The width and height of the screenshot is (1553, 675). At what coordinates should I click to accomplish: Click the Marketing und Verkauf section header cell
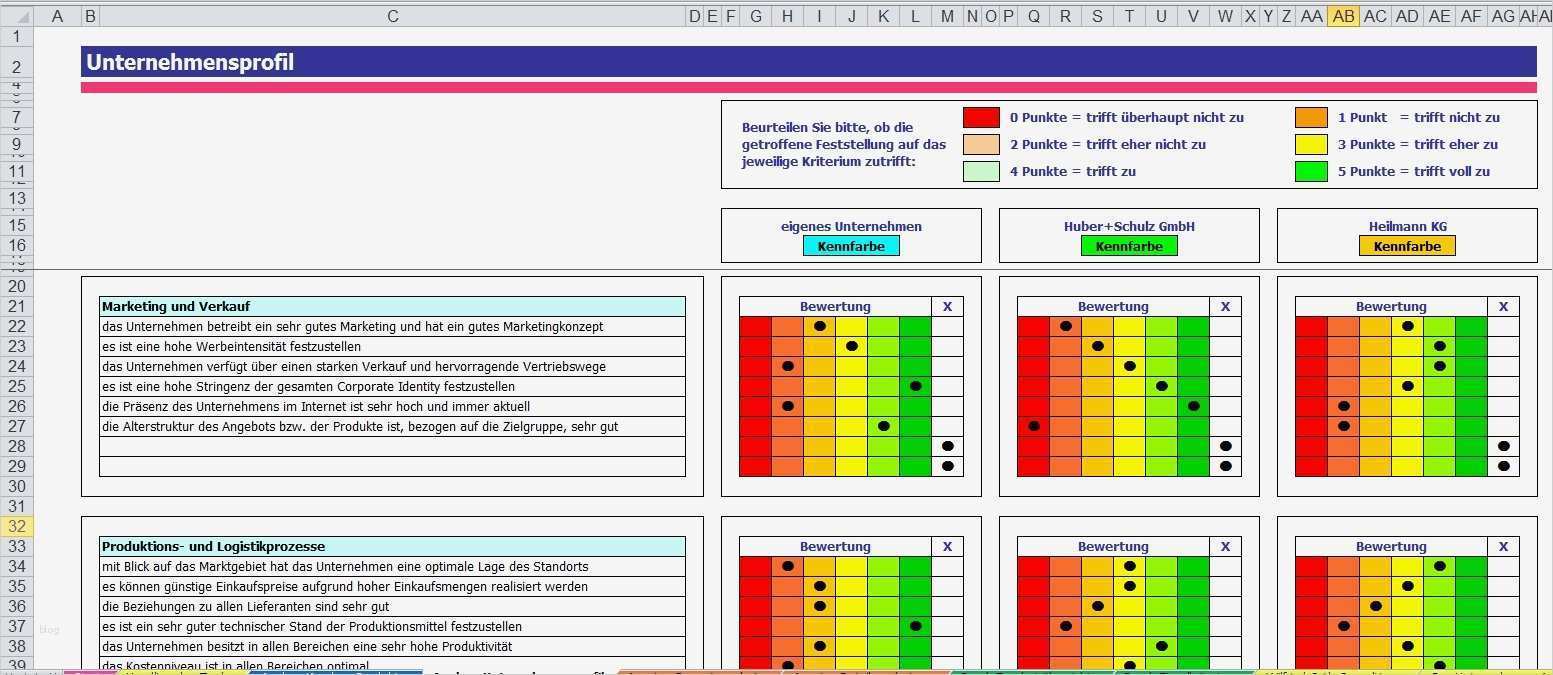tap(392, 306)
